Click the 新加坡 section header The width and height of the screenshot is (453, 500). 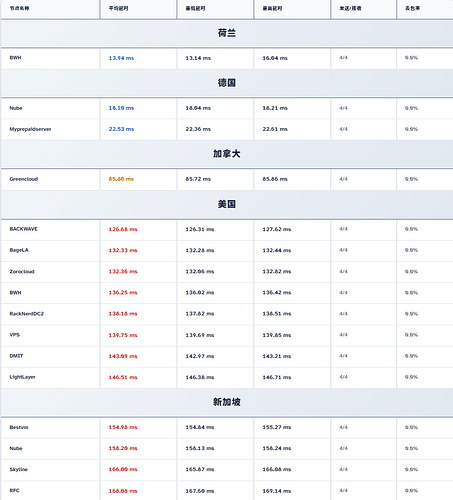coord(227,402)
